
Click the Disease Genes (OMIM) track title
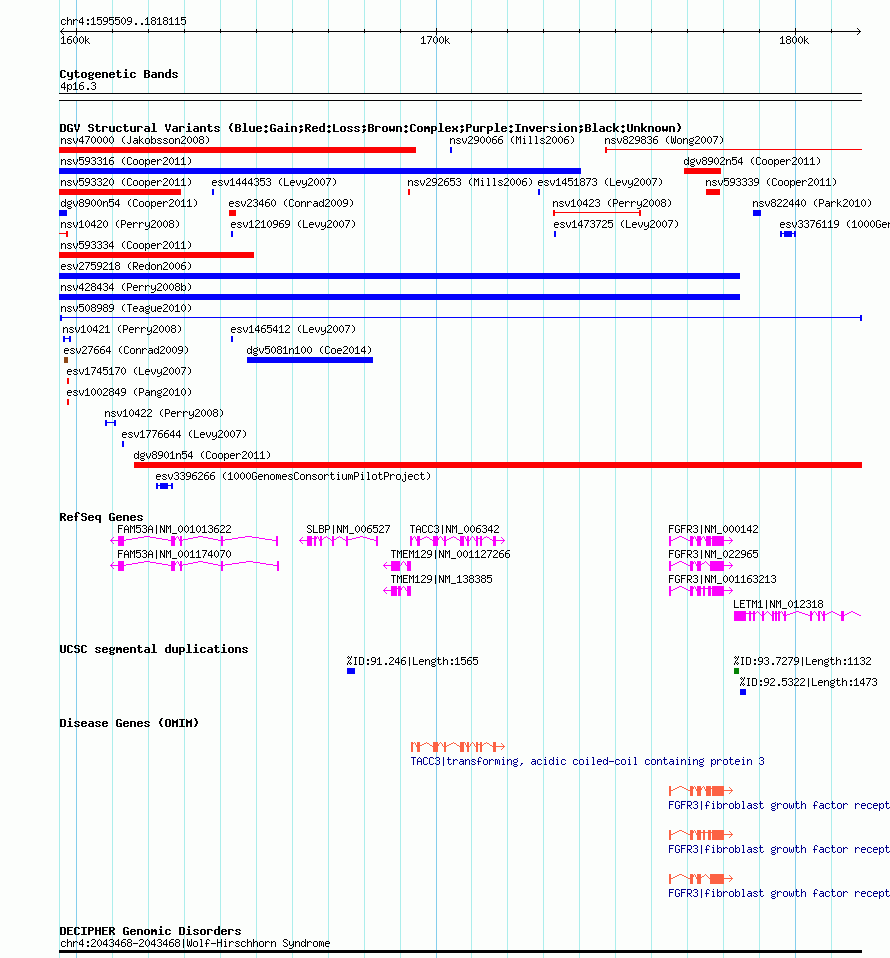(129, 723)
